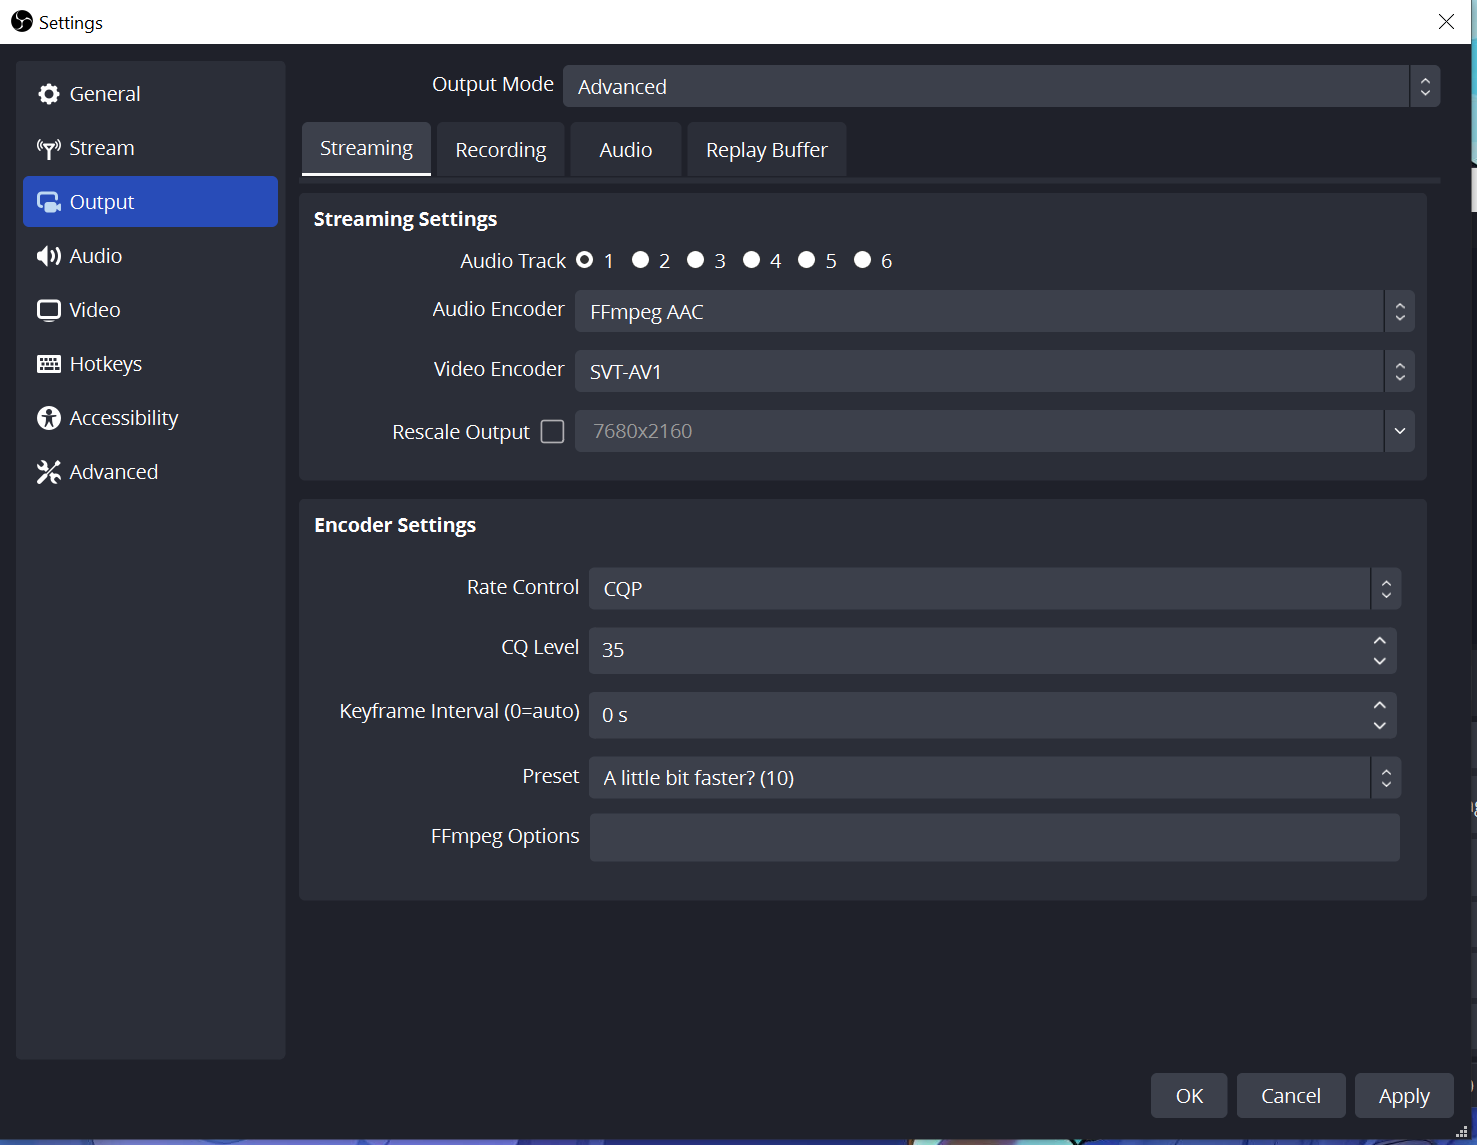The width and height of the screenshot is (1477, 1145).
Task: Select audio track 6 radio button
Action: click(863, 260)
